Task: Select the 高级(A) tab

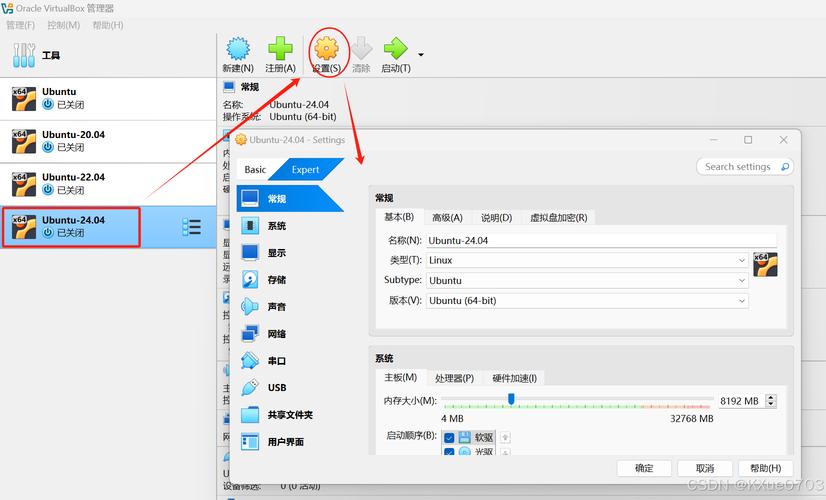Action: 447,218
